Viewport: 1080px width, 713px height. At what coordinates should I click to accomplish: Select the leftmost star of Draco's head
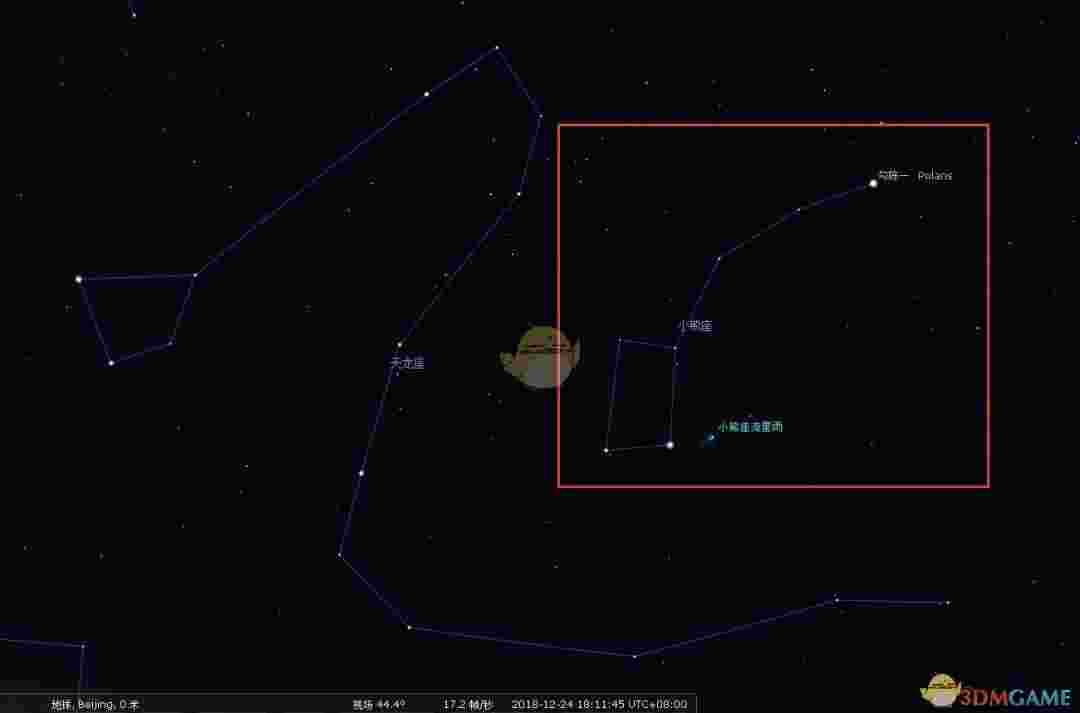point(80,277)
